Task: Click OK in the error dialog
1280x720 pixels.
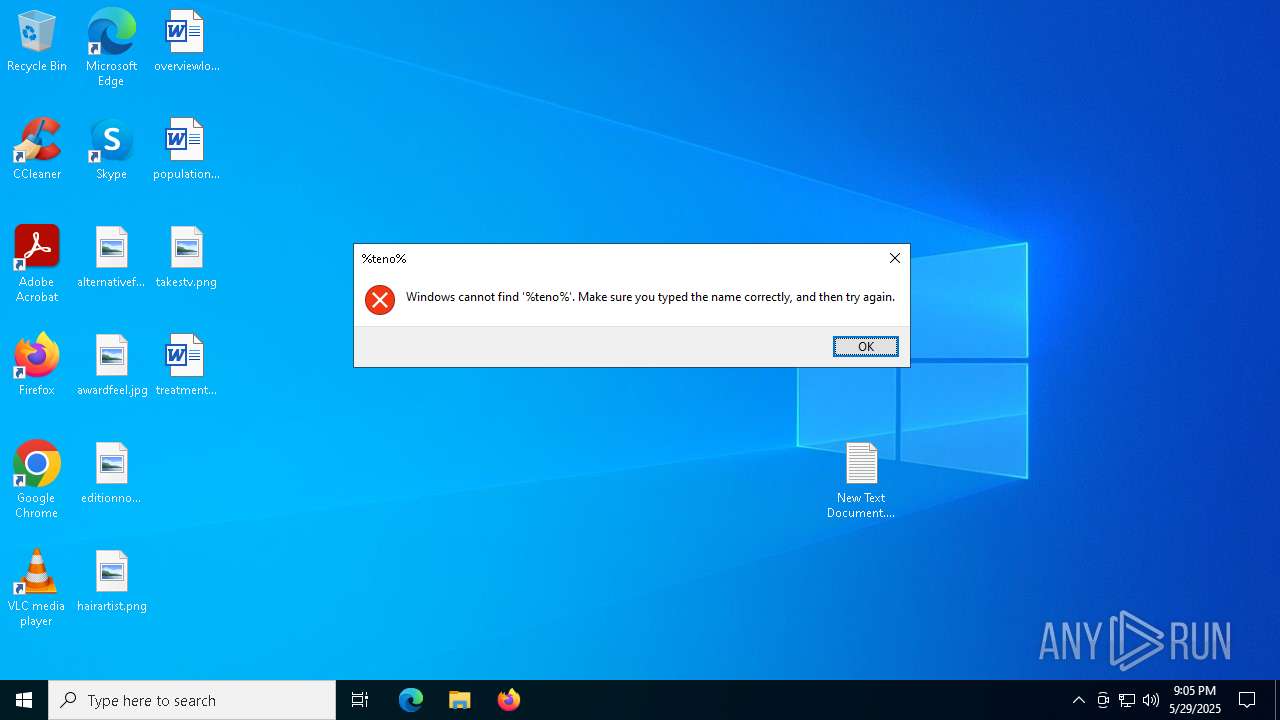Action: click(x=866, y=347)
